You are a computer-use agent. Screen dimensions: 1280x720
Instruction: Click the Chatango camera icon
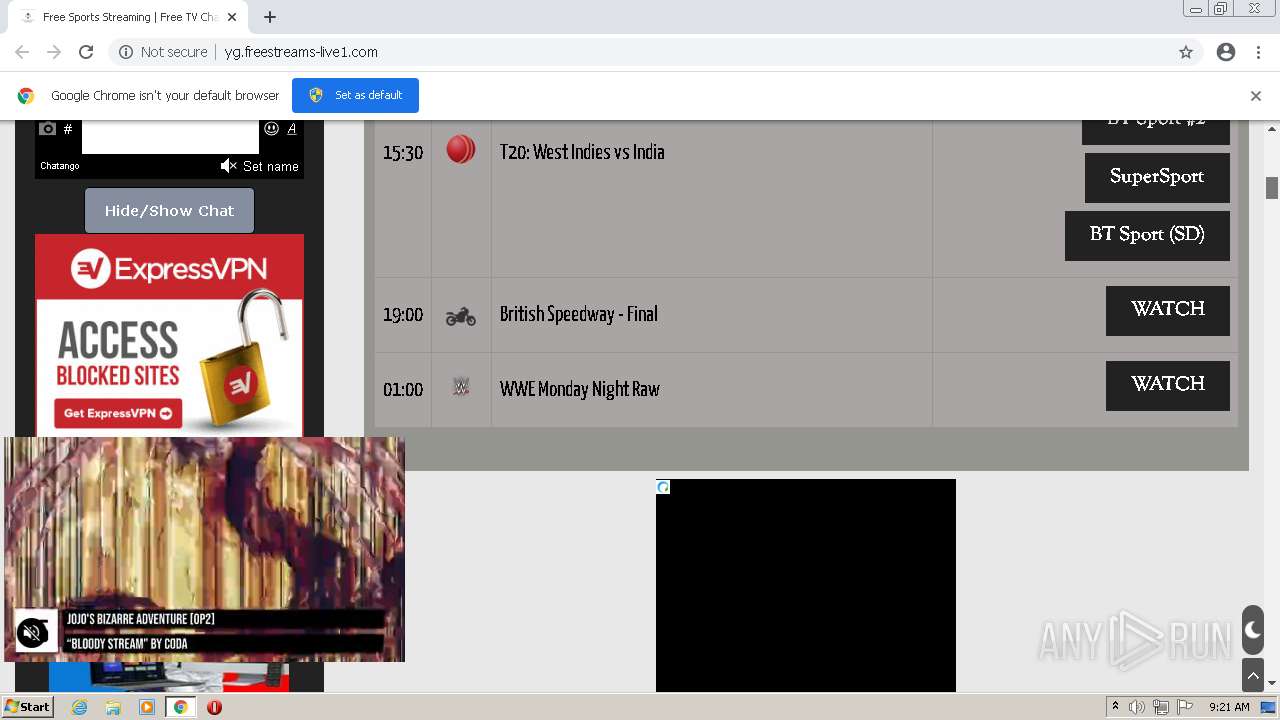pos(47,129)
